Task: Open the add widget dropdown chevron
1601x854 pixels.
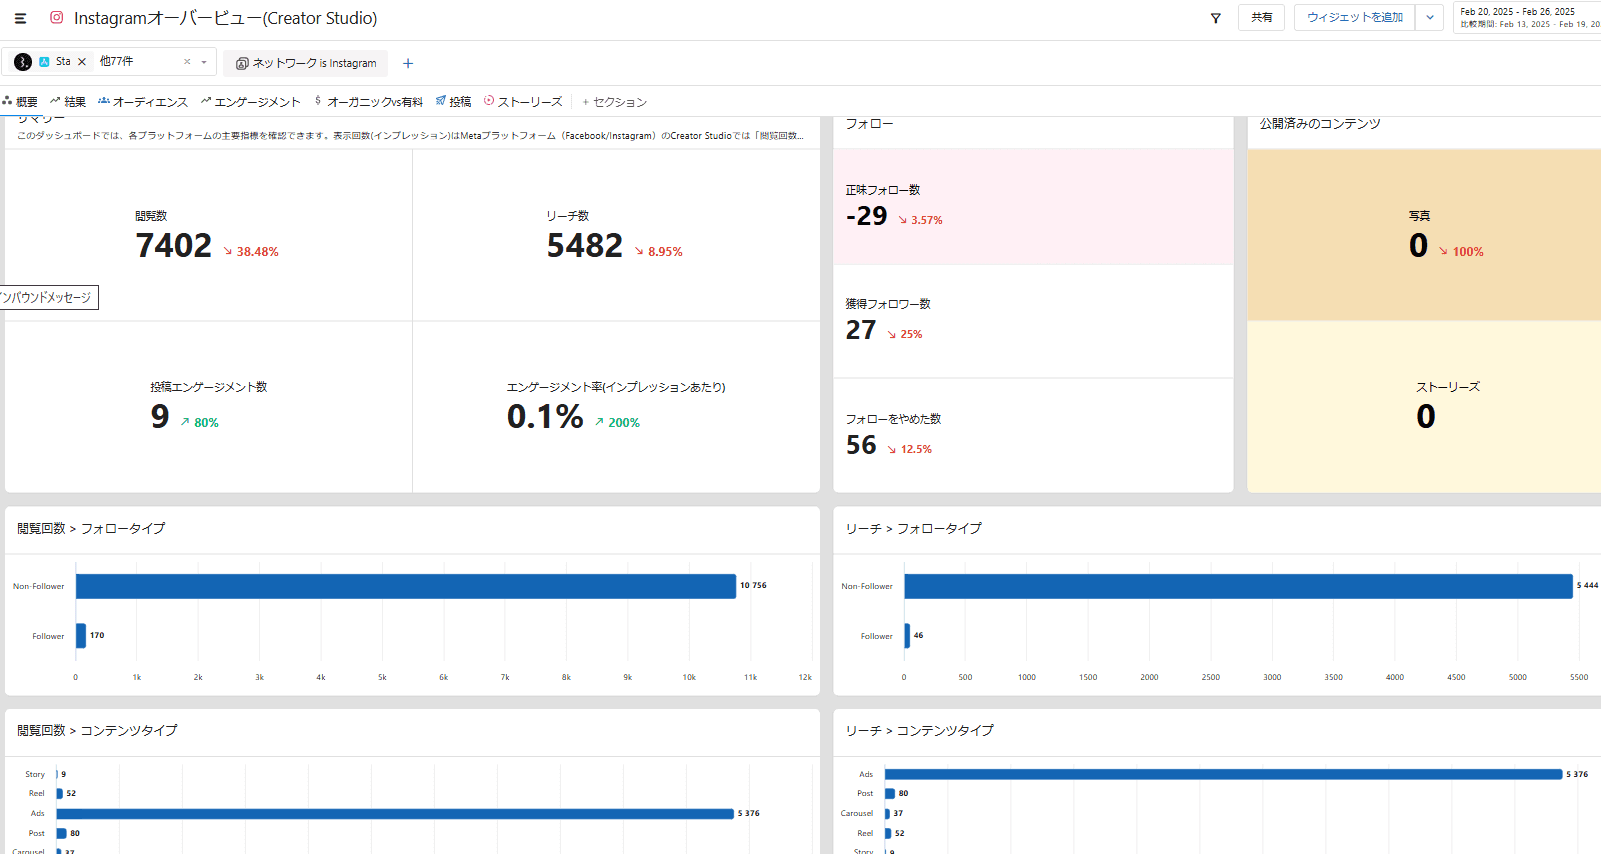Action: click(1430, 18)
